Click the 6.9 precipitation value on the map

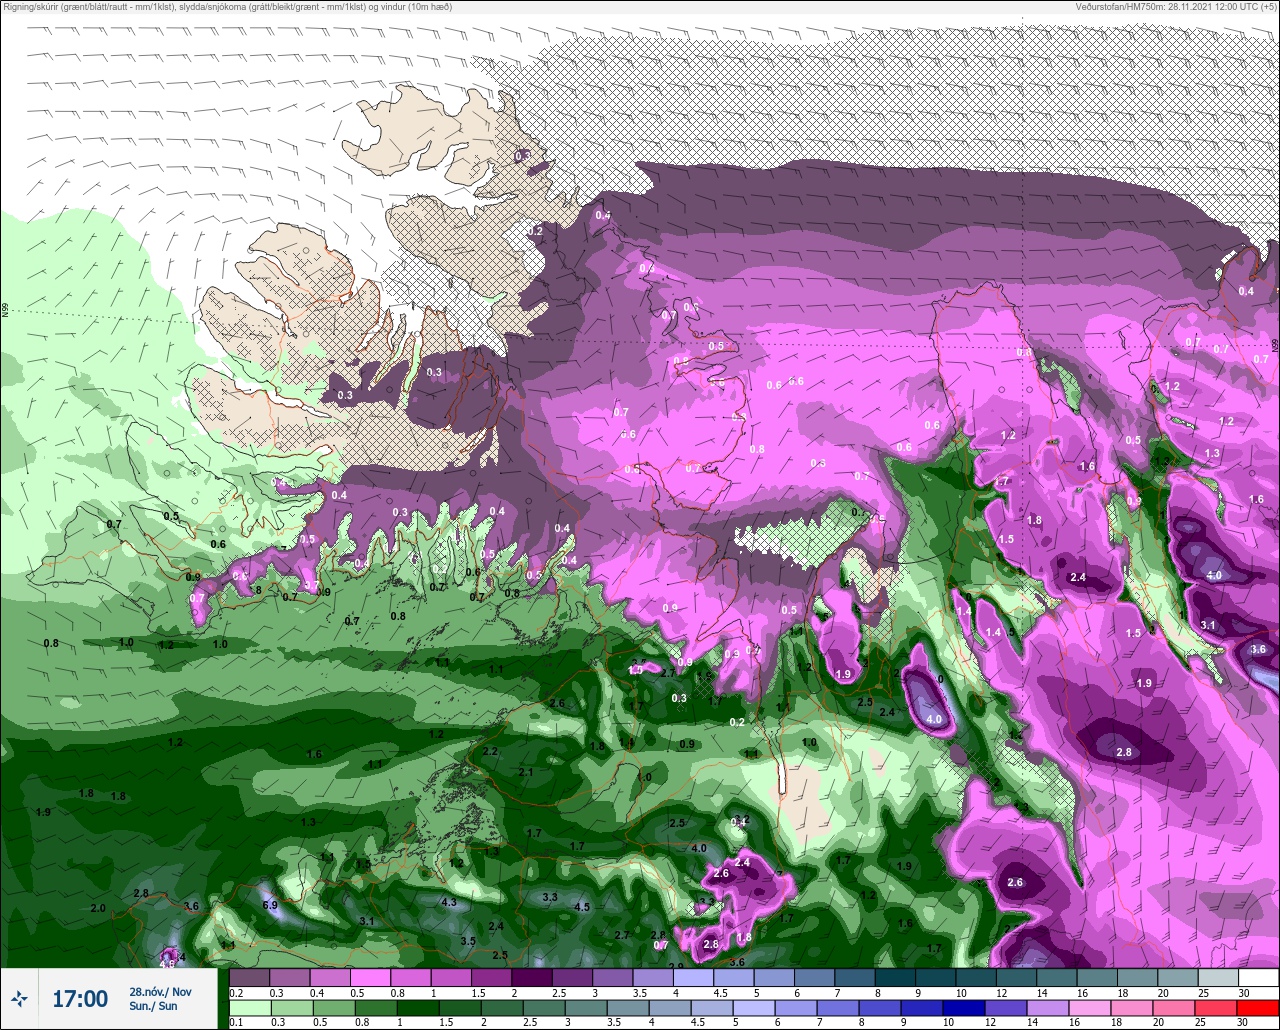point(269,905)
